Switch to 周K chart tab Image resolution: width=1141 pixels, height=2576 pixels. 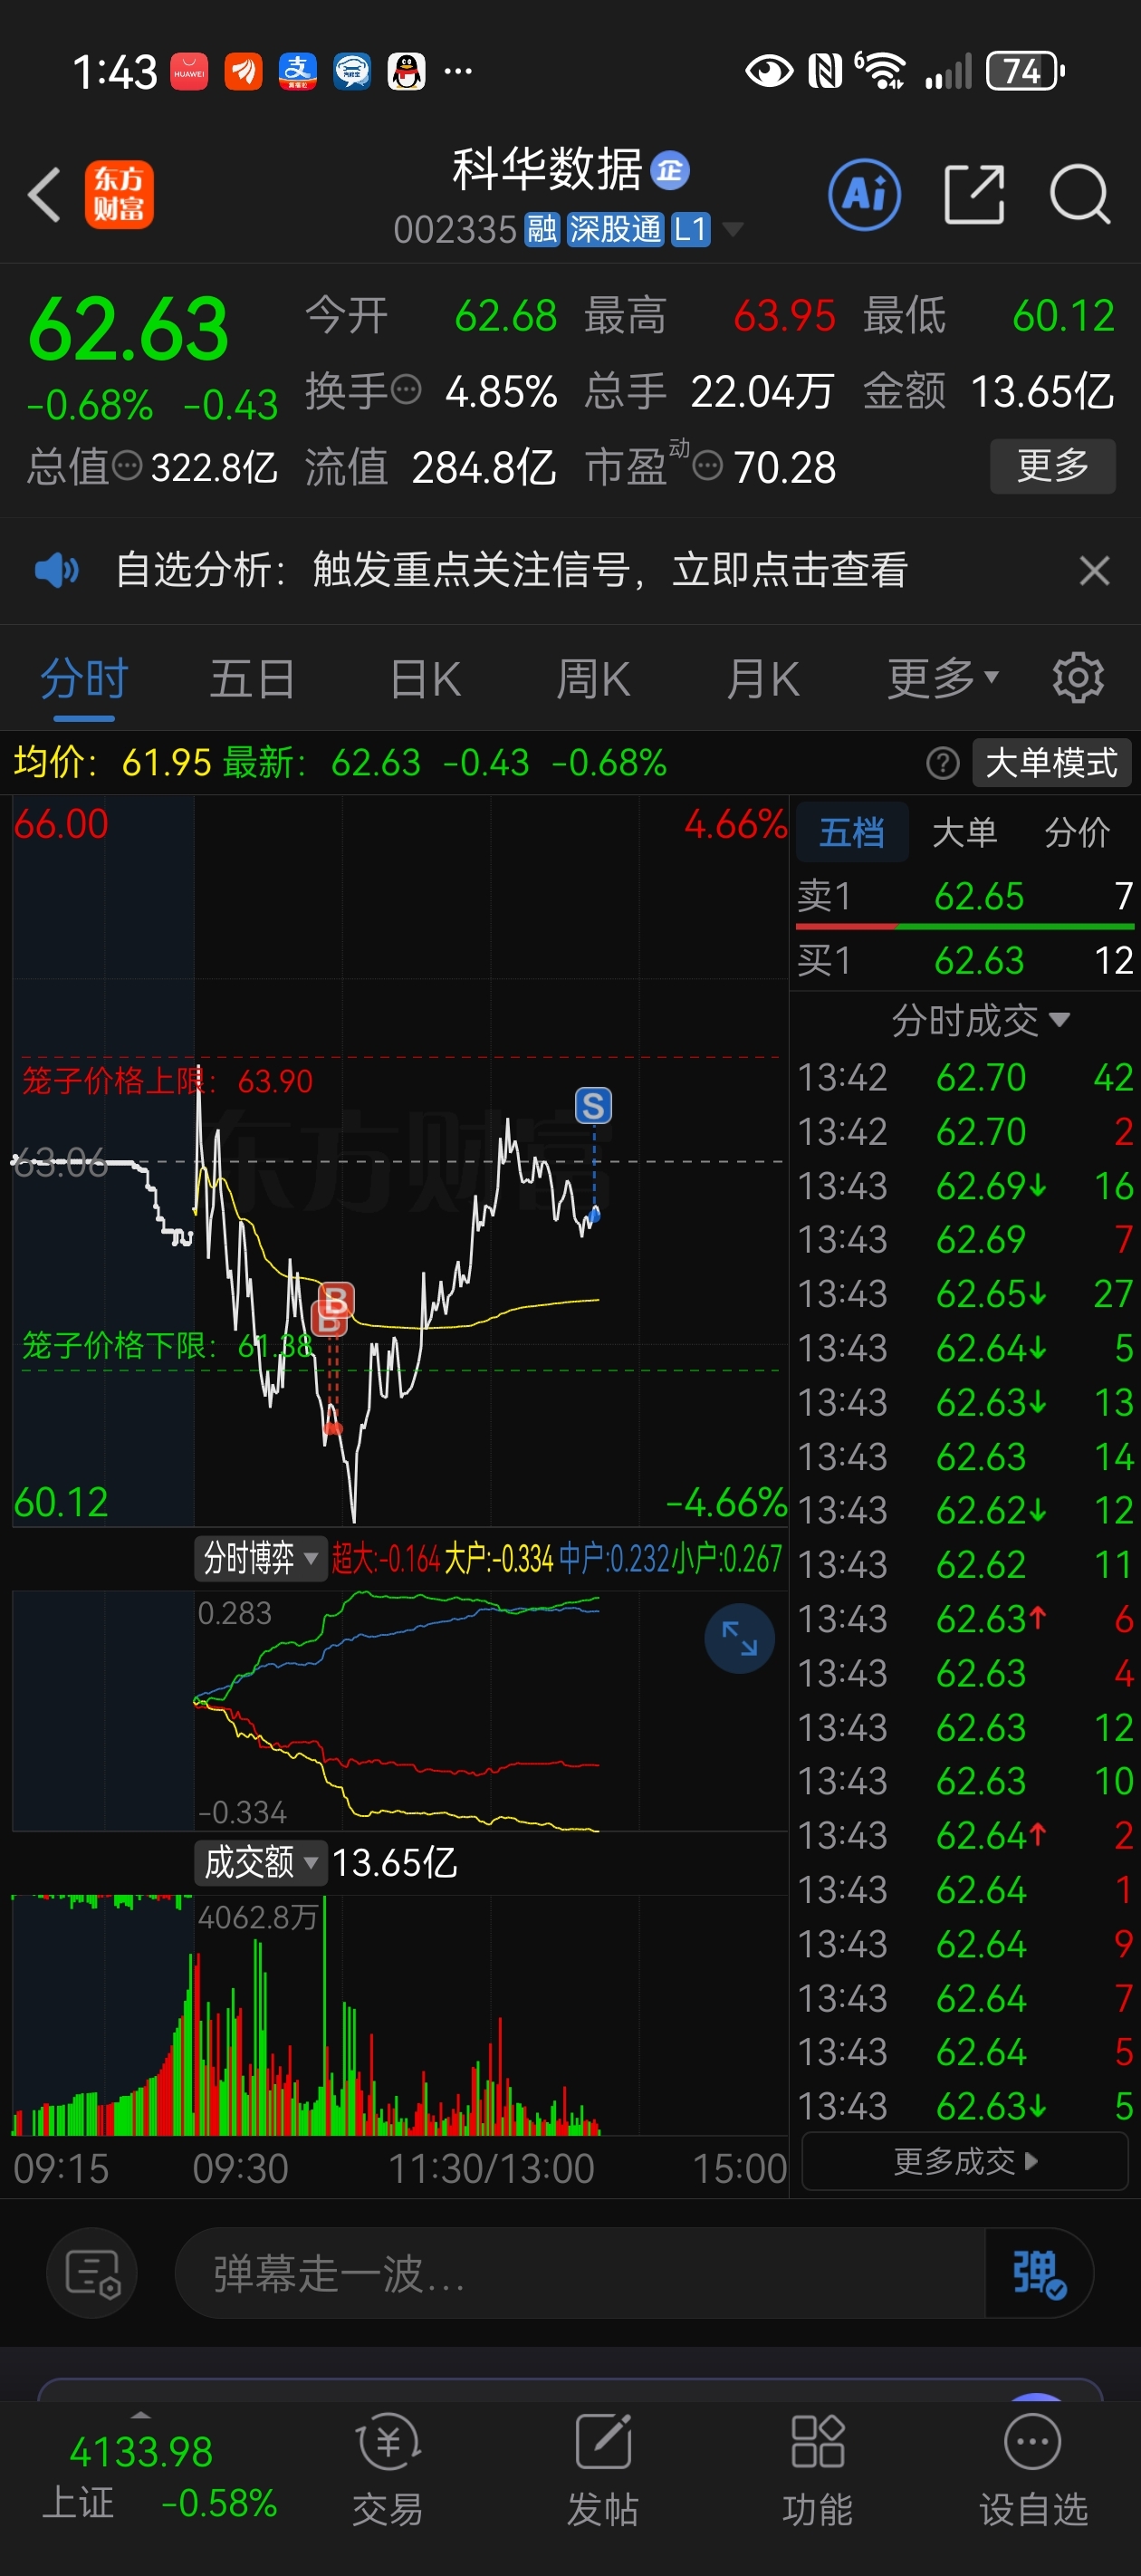click(593, 678)
